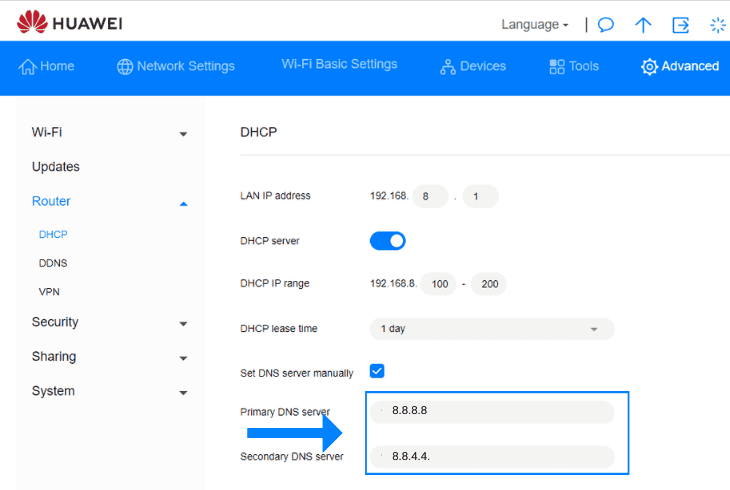Click LAN IP third octet field showing 8
The height and width of the screenshot is (490, 730).
pos(430,196)
